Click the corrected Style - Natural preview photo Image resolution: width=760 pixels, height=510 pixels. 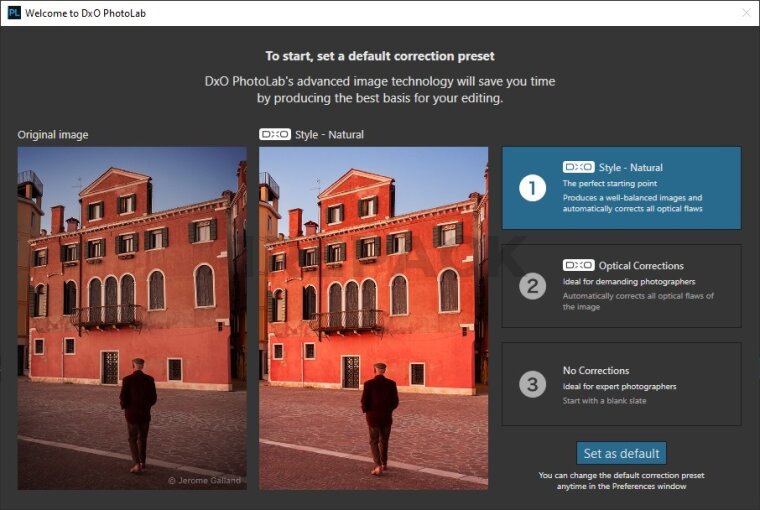coord(373,318)
